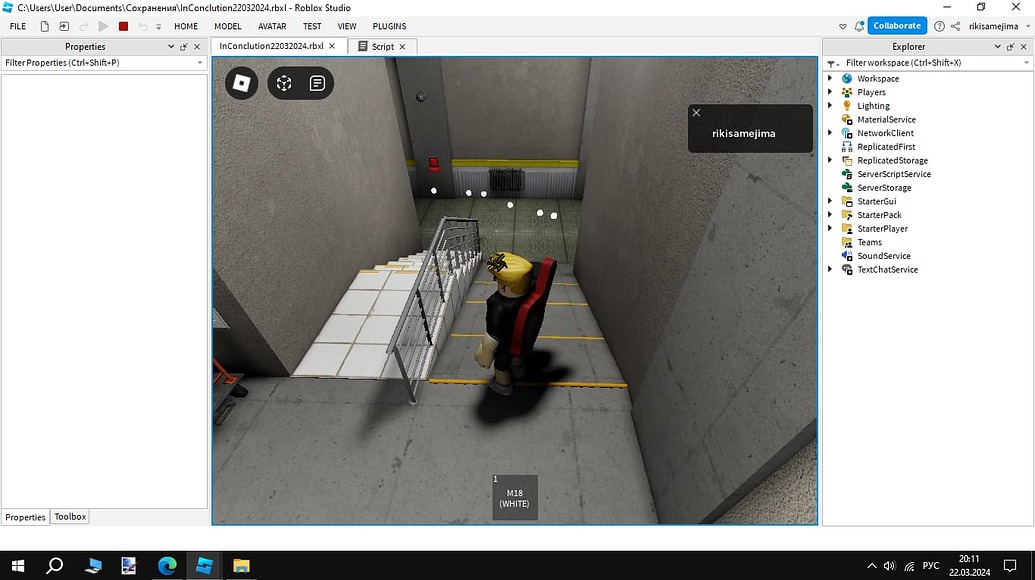Click the ServerScriptService icon in Explorer
This screenshot has height=580, width=1035.
(x=847, y=173)
